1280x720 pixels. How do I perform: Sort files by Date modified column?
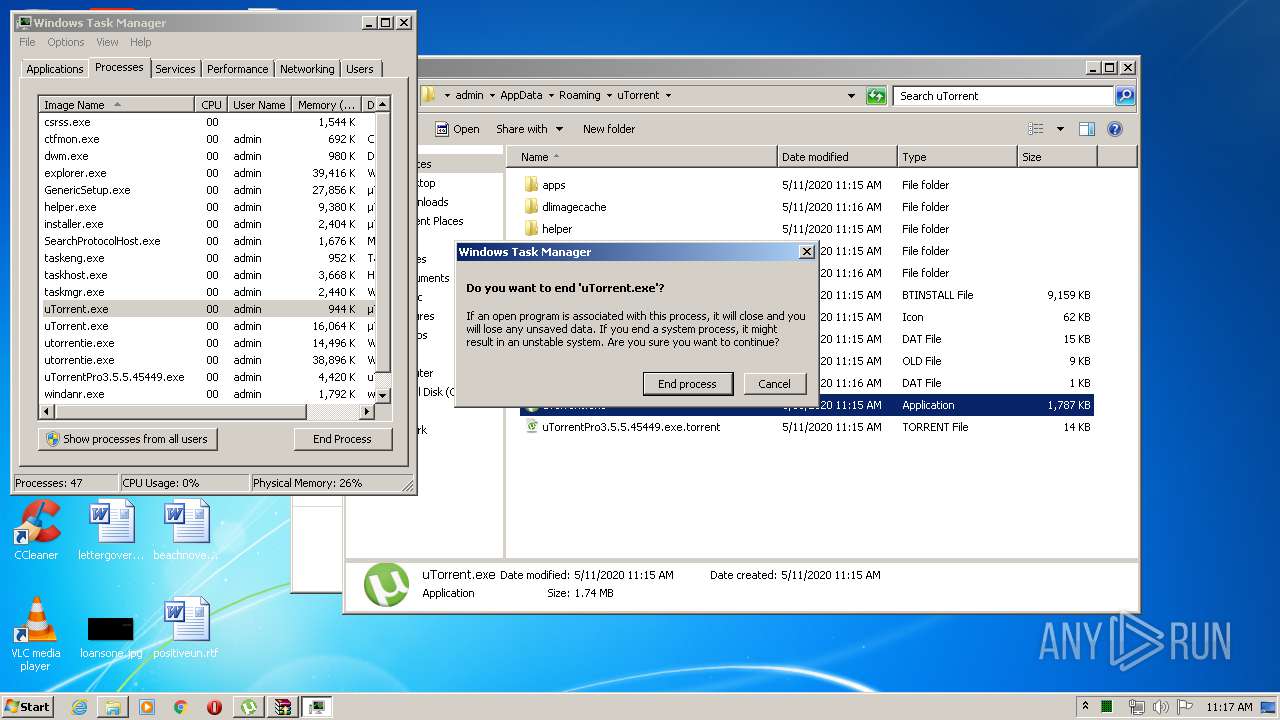(x=837, y=157)
